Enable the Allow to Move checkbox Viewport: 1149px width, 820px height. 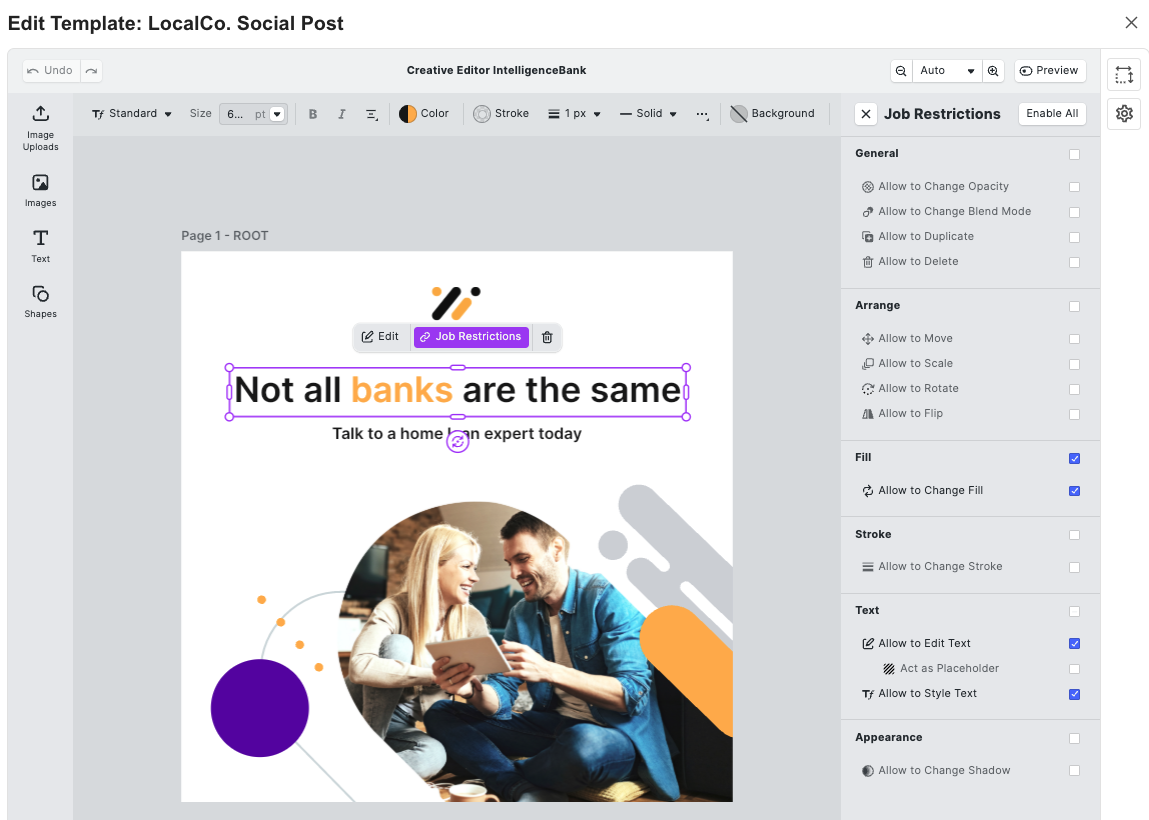pos(1074,339)
